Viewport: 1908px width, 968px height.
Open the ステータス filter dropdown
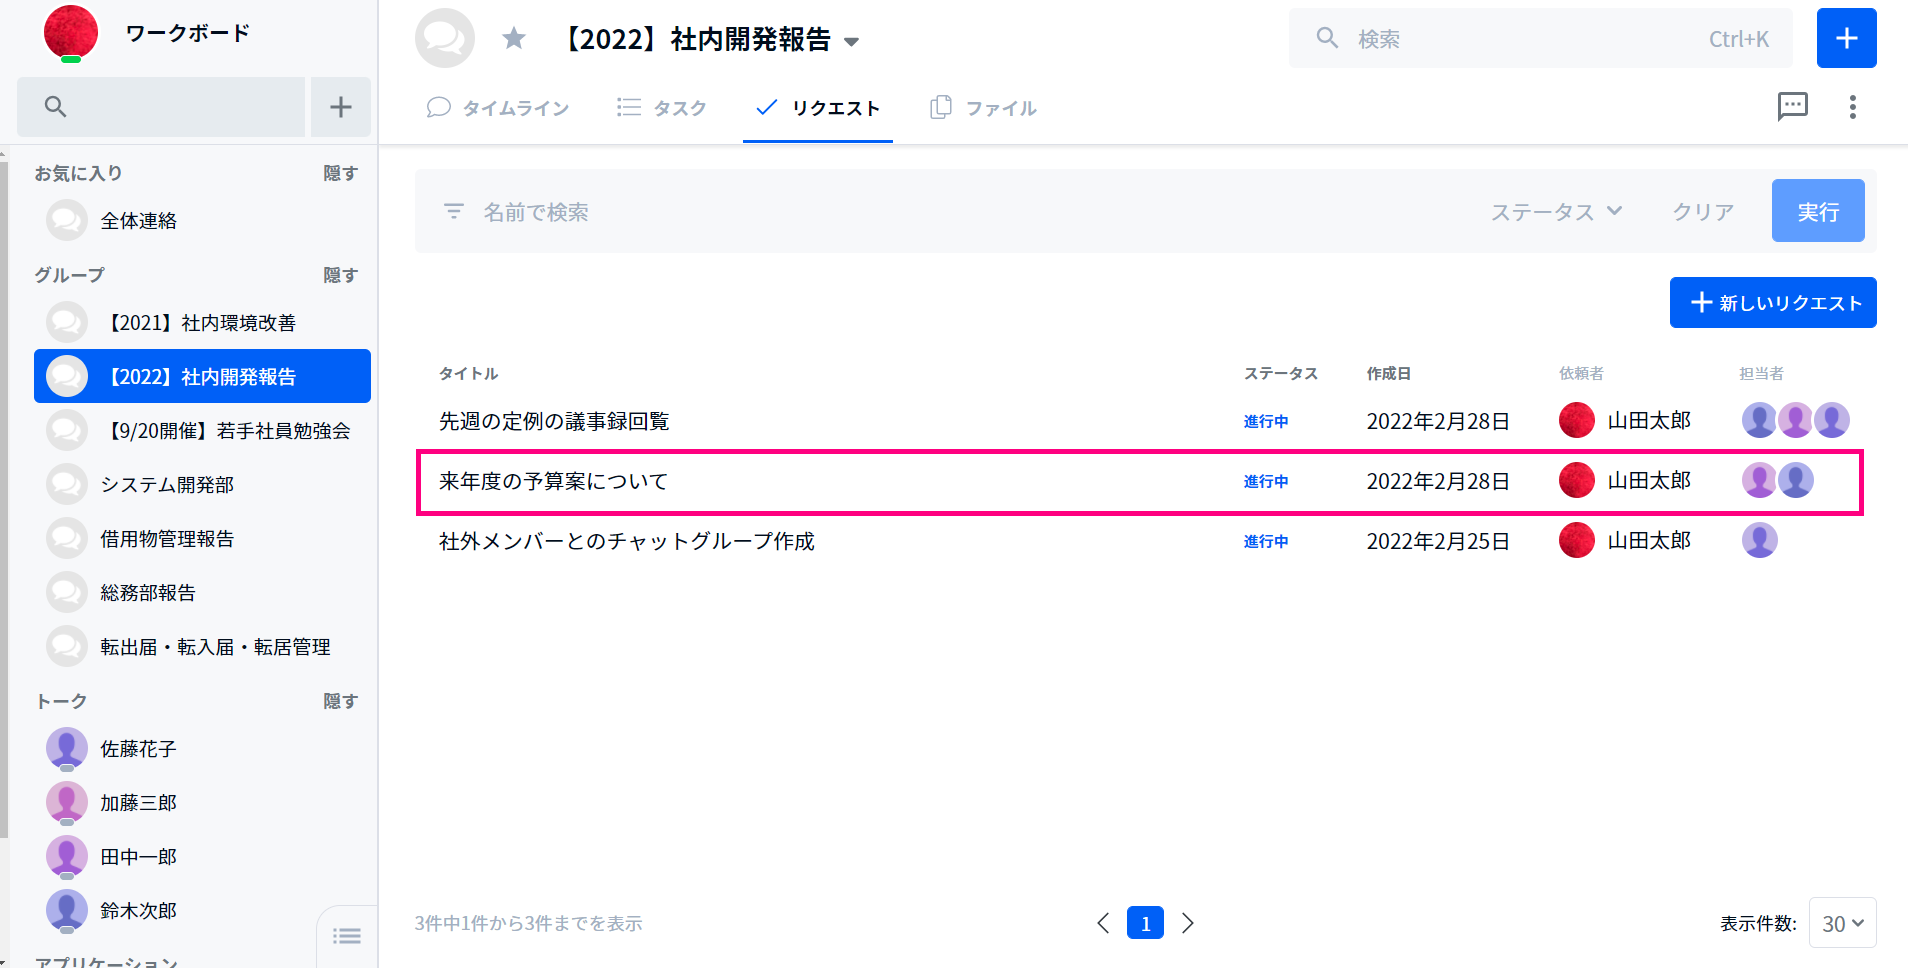tap(1555, 211)
